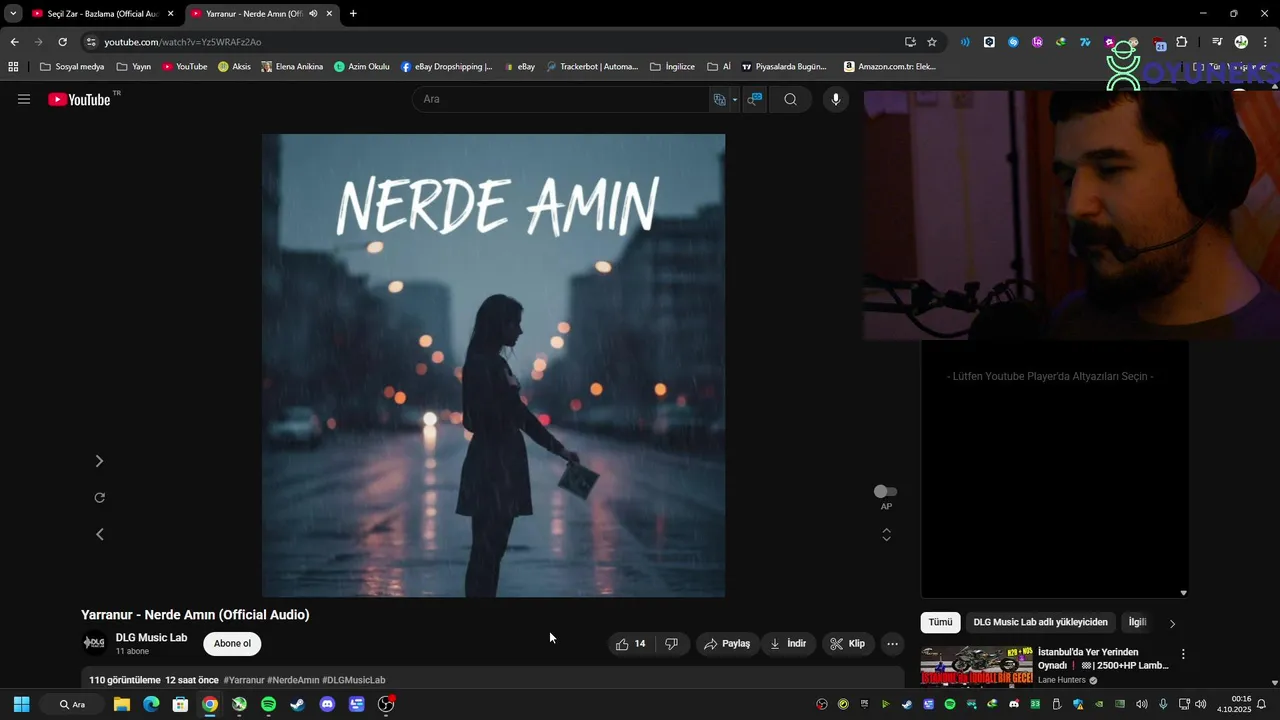Screen dimensions: 1280x720
Task: Select the Tümü filter chip
Action: 940,622
